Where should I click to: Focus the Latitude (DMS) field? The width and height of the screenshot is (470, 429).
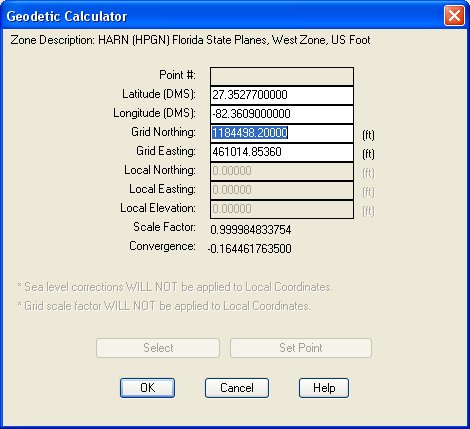click(282, 95)
